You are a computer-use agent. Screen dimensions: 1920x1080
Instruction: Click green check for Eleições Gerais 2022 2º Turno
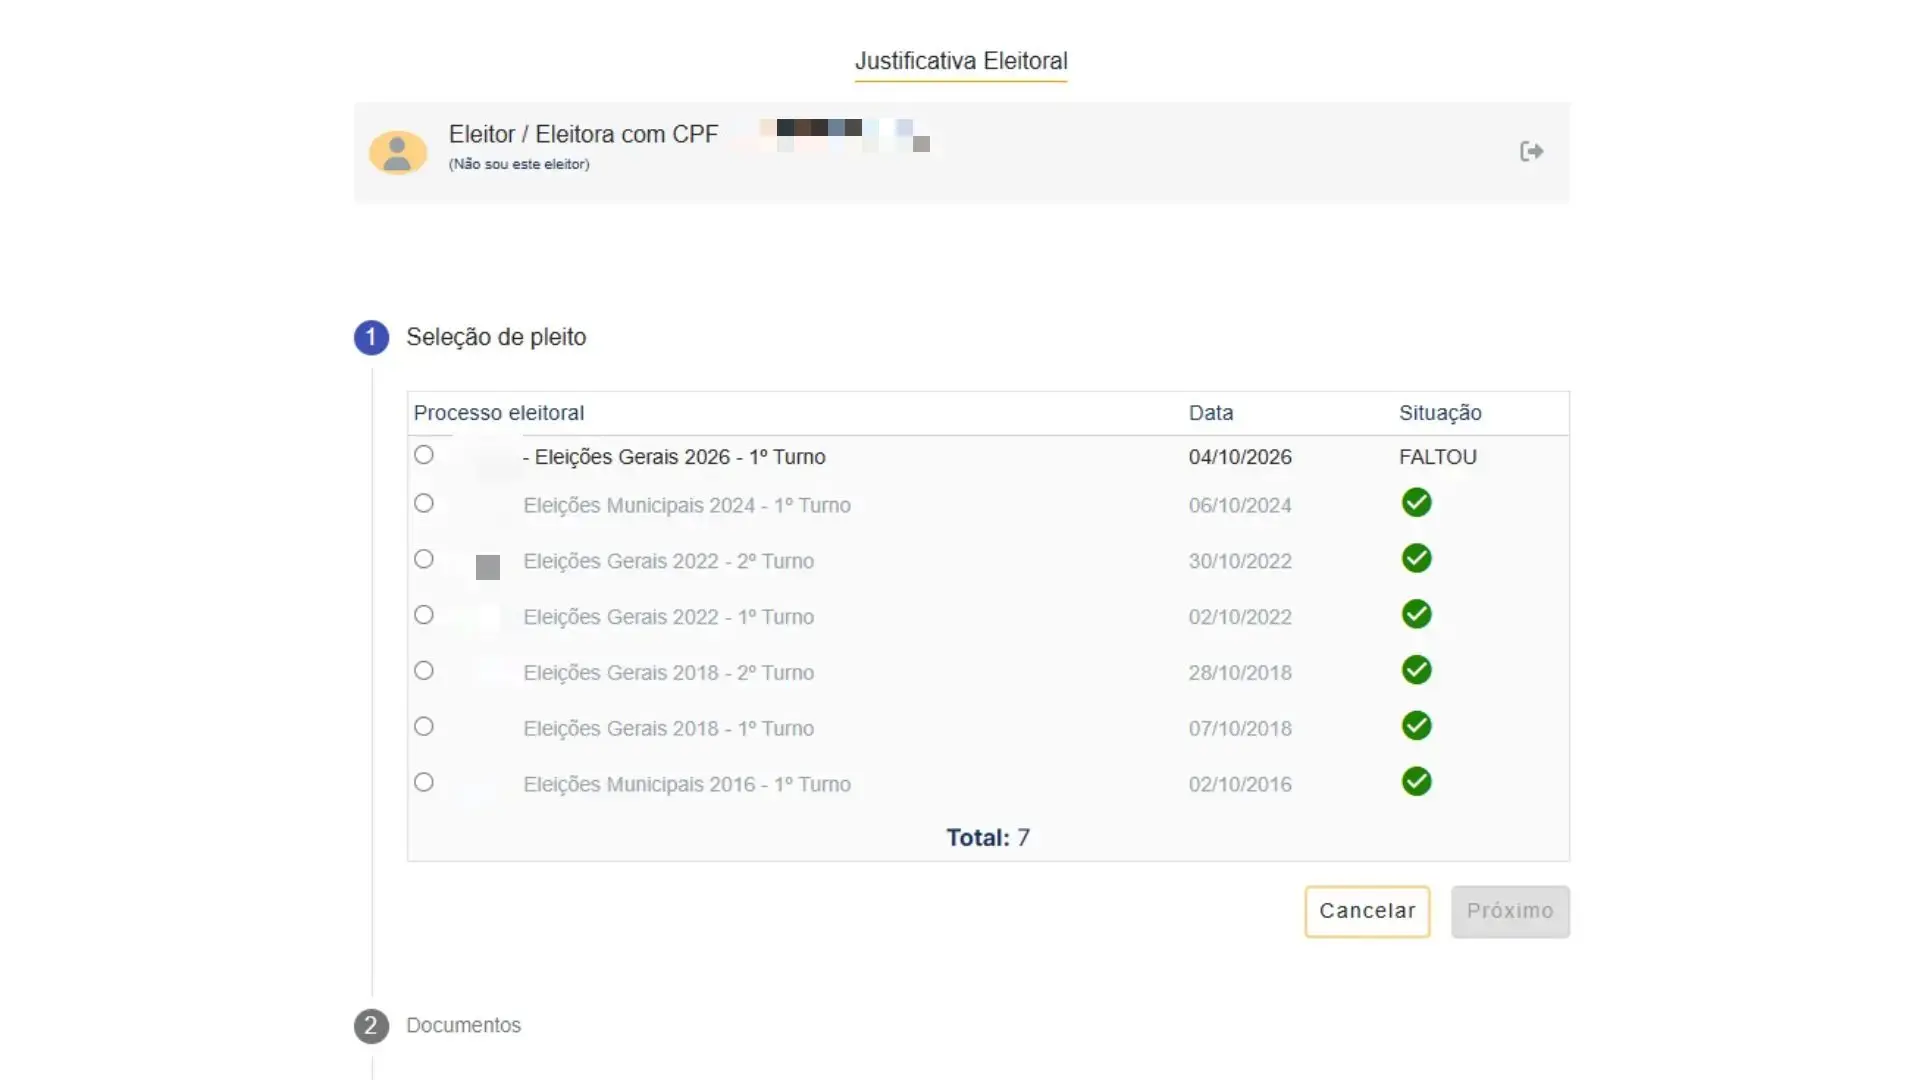click(x=1416, y=558)
